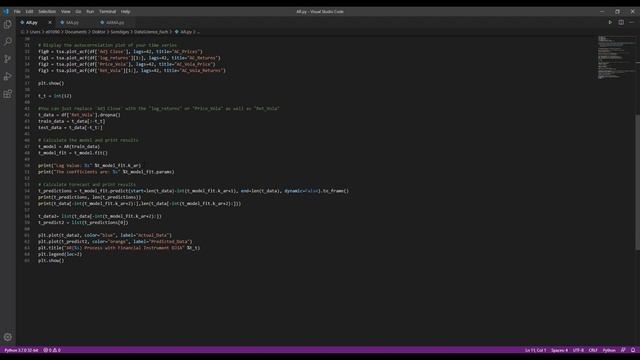Open the notifications bell in the status bar
Viewport: 640px width, 360px height.
pyautogui.click(x=633, y=350)
